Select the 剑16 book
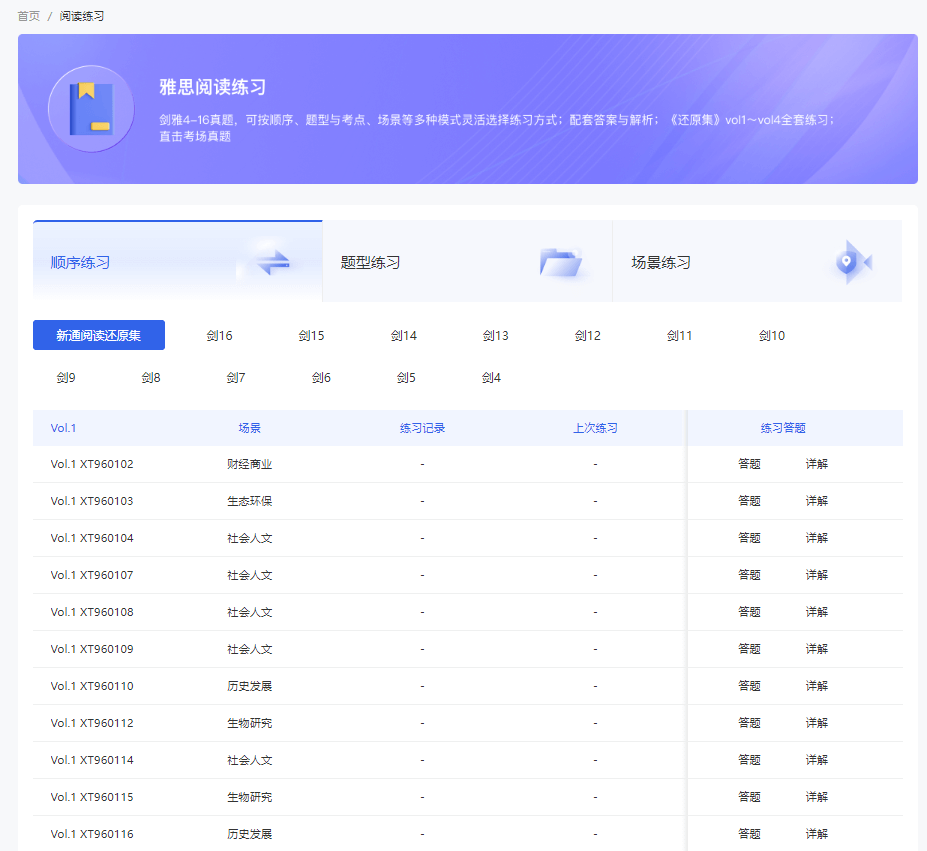 click(219, 335)
